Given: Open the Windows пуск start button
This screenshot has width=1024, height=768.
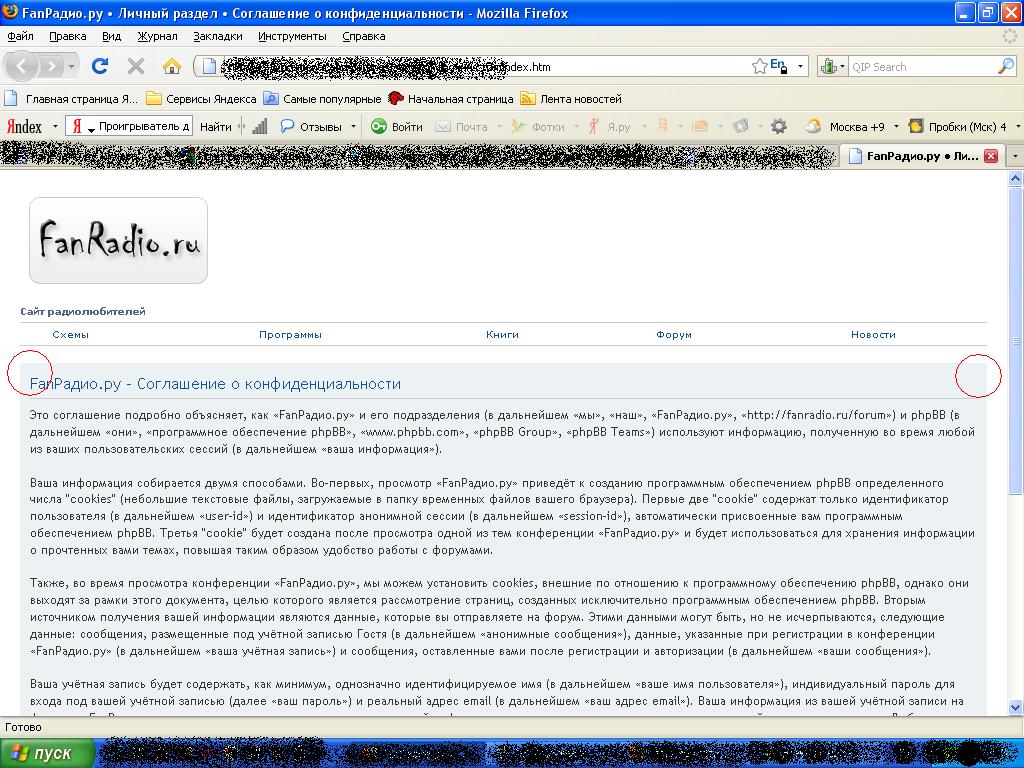Looking at the screenshot, I should point(47,753).
